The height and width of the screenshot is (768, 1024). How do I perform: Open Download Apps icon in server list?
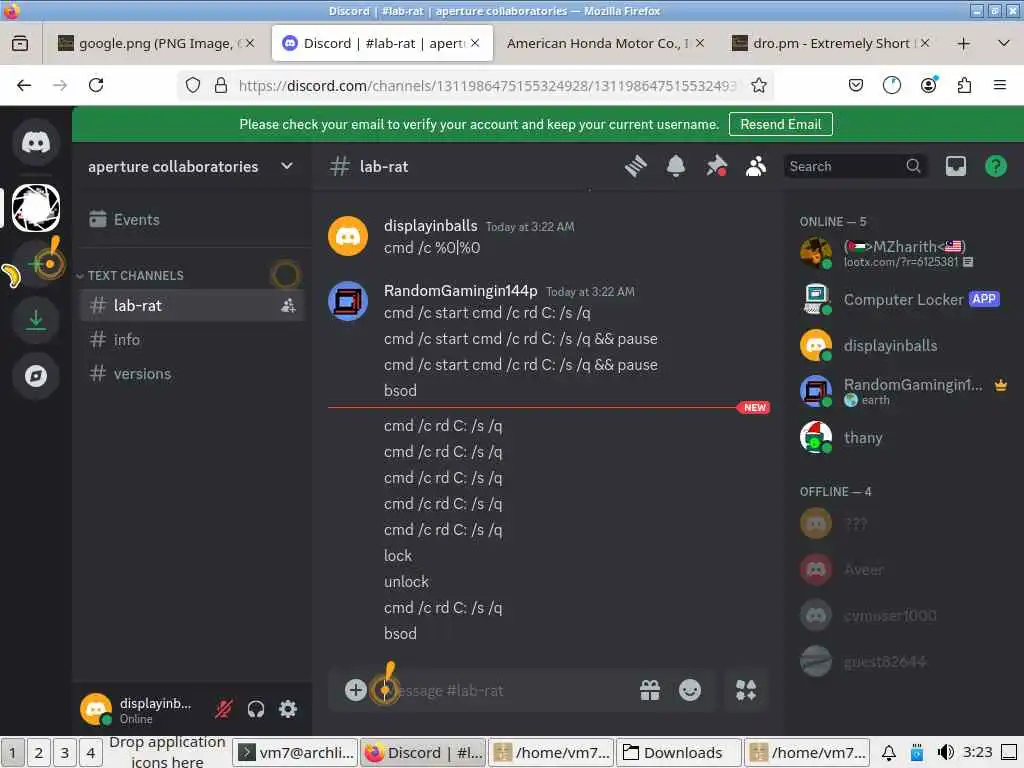pyautogui.click(x=36, y=320)
